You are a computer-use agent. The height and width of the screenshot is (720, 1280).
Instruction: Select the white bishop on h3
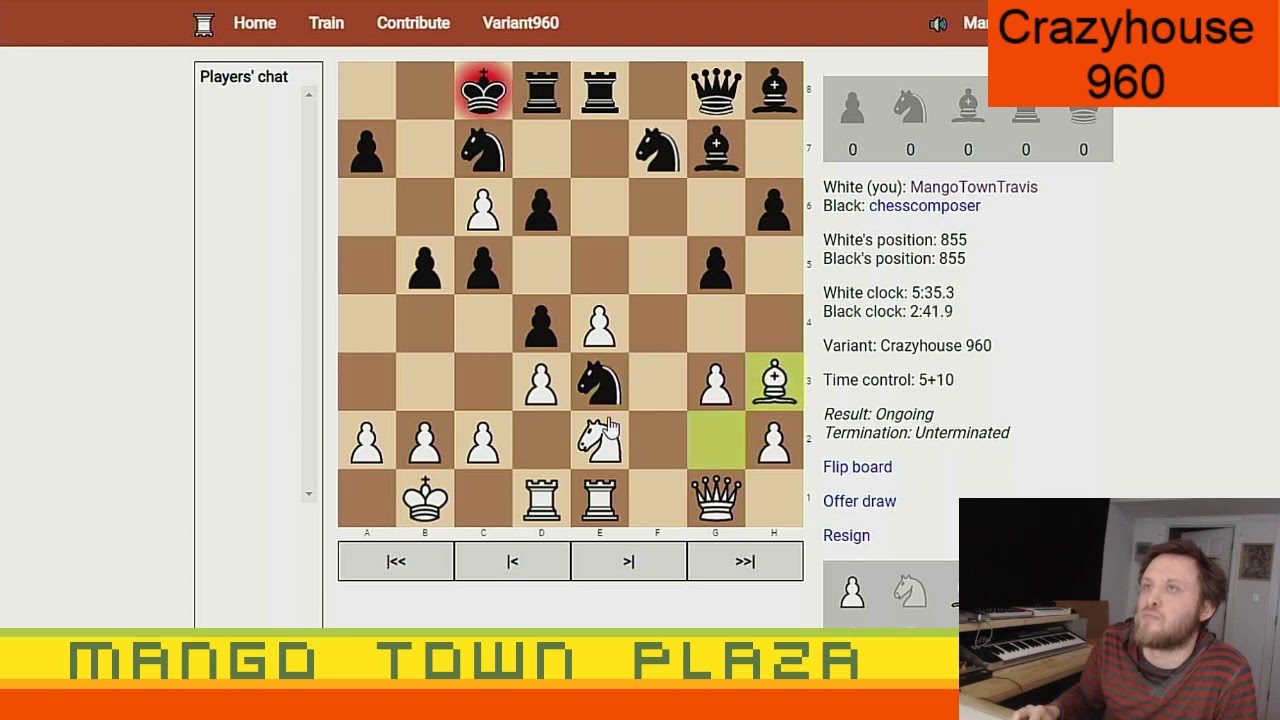(x=774, y=382)
